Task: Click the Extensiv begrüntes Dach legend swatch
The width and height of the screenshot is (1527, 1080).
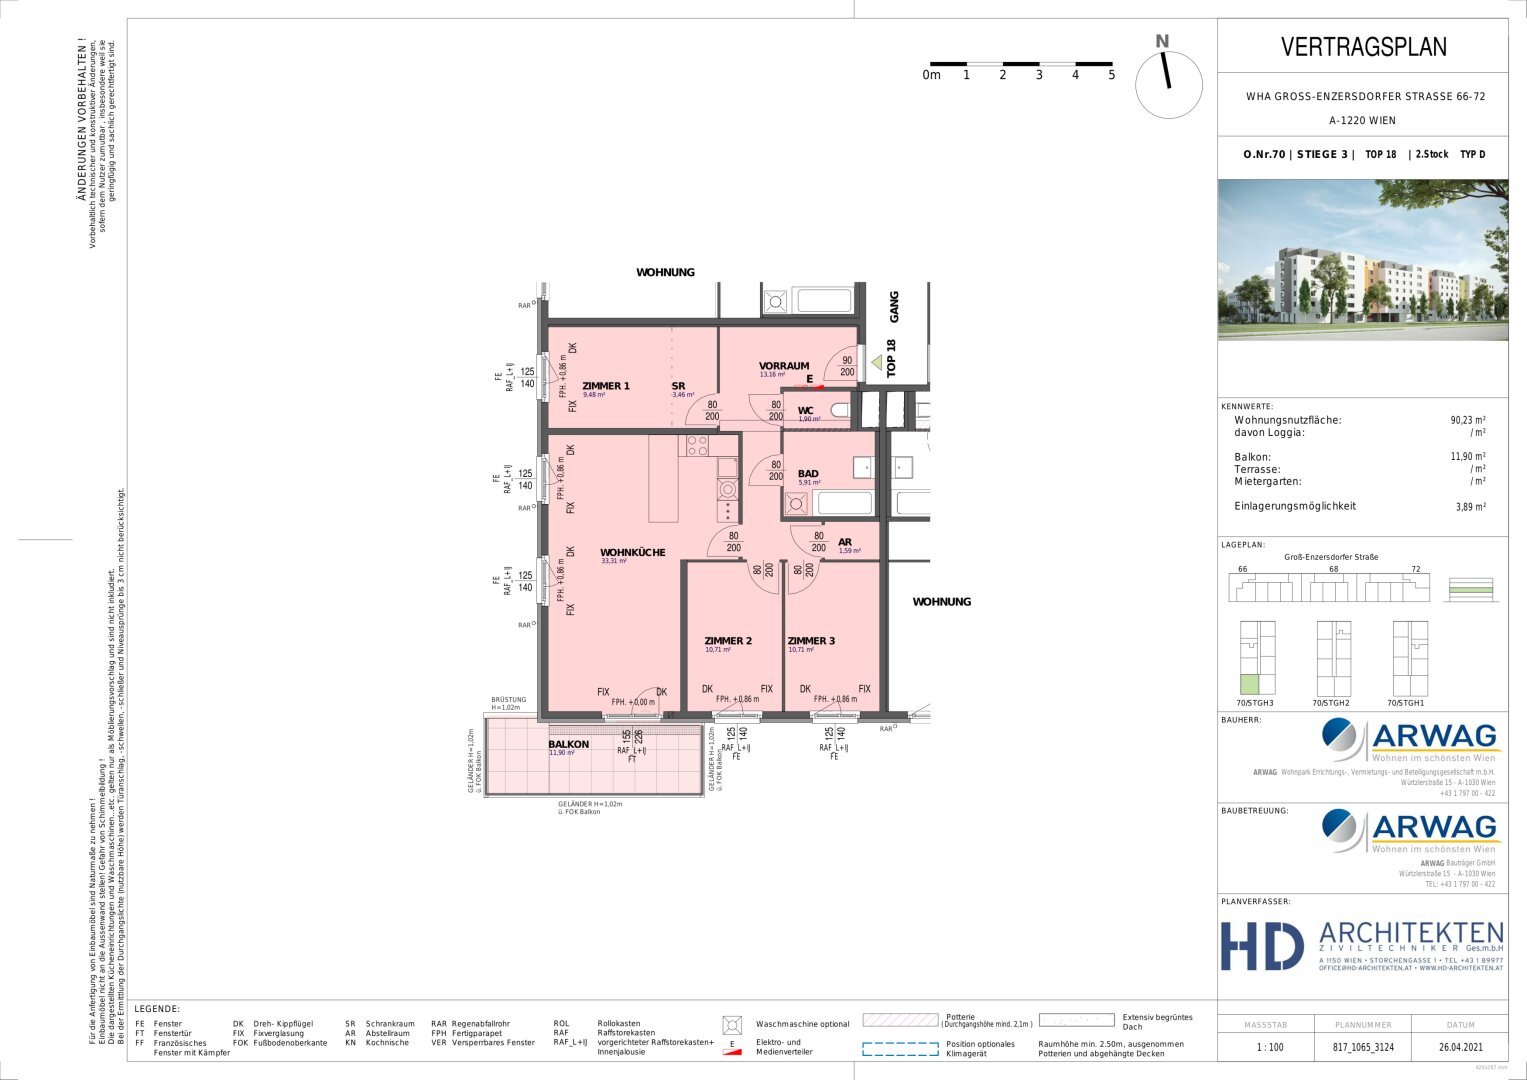Action: tap(1077, 1020)
